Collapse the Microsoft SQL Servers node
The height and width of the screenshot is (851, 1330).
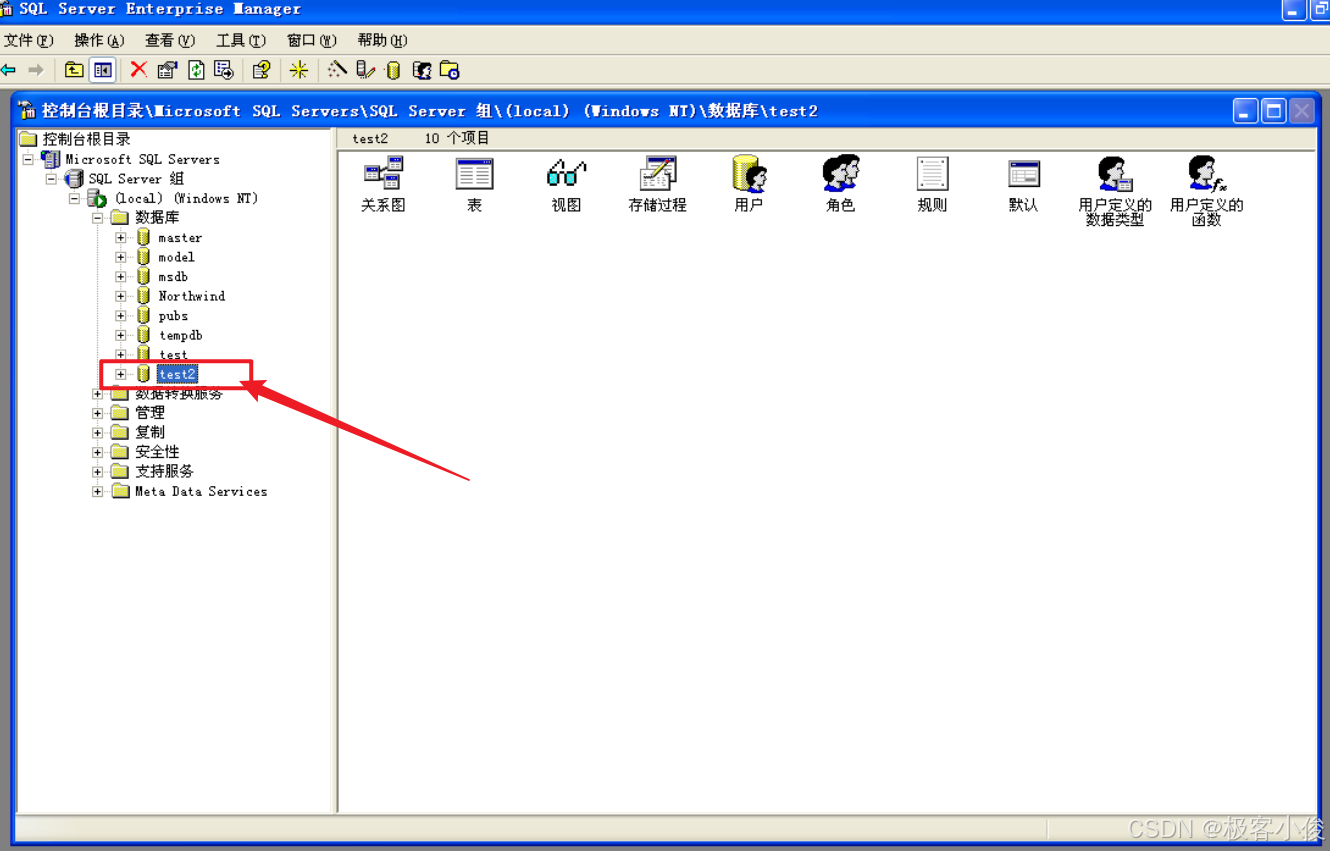point(28,159)
